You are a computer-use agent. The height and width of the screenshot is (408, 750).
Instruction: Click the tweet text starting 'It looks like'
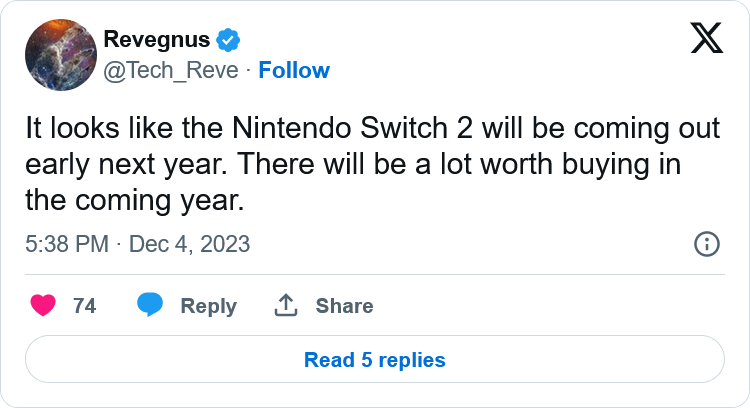(373, 164)
